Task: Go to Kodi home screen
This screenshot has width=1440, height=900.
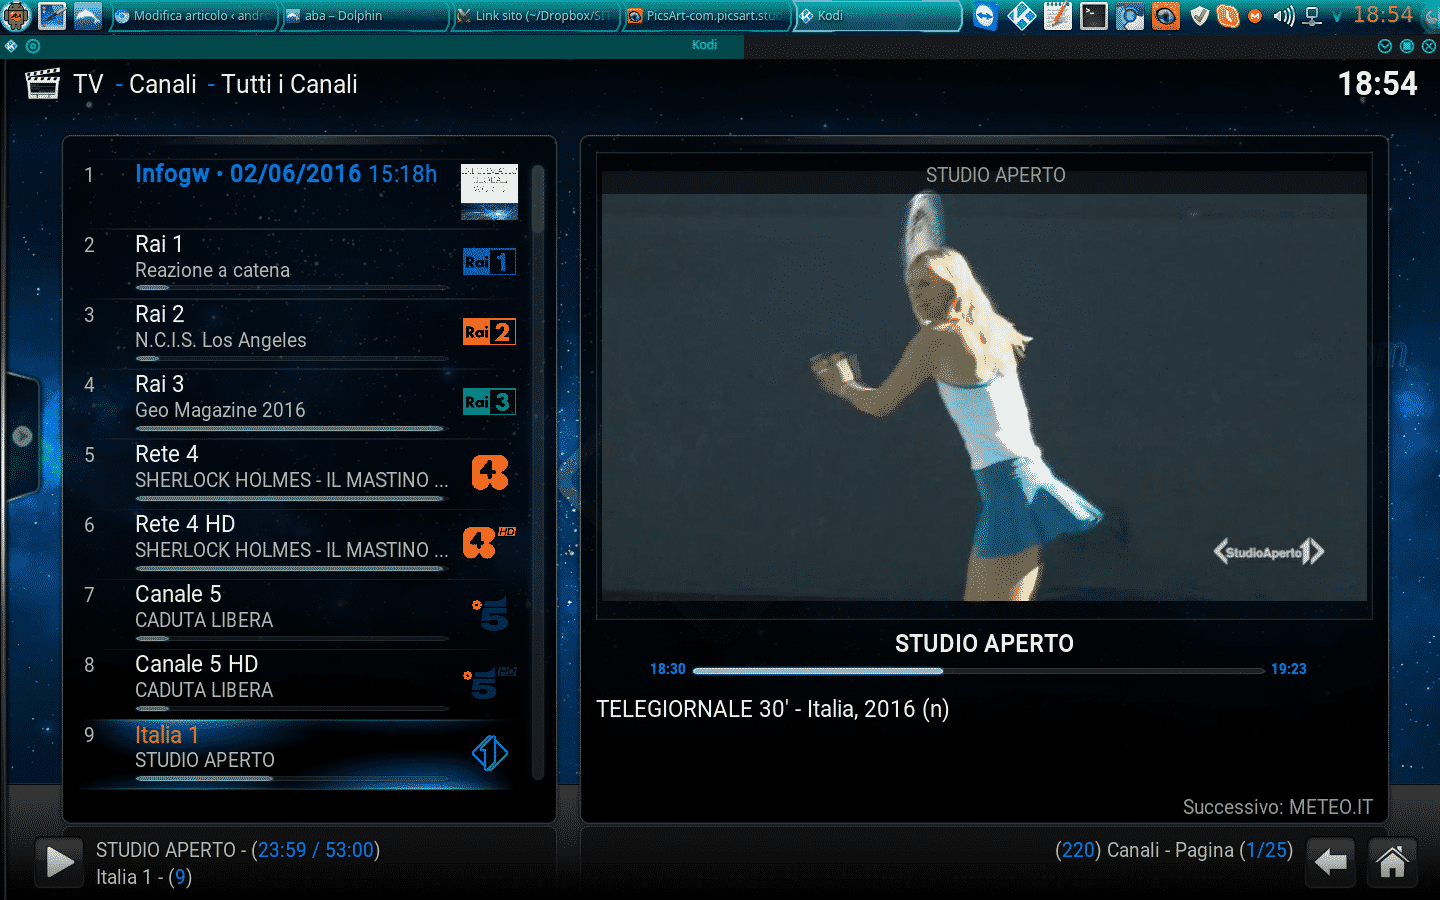Action: click(1392, 862)
